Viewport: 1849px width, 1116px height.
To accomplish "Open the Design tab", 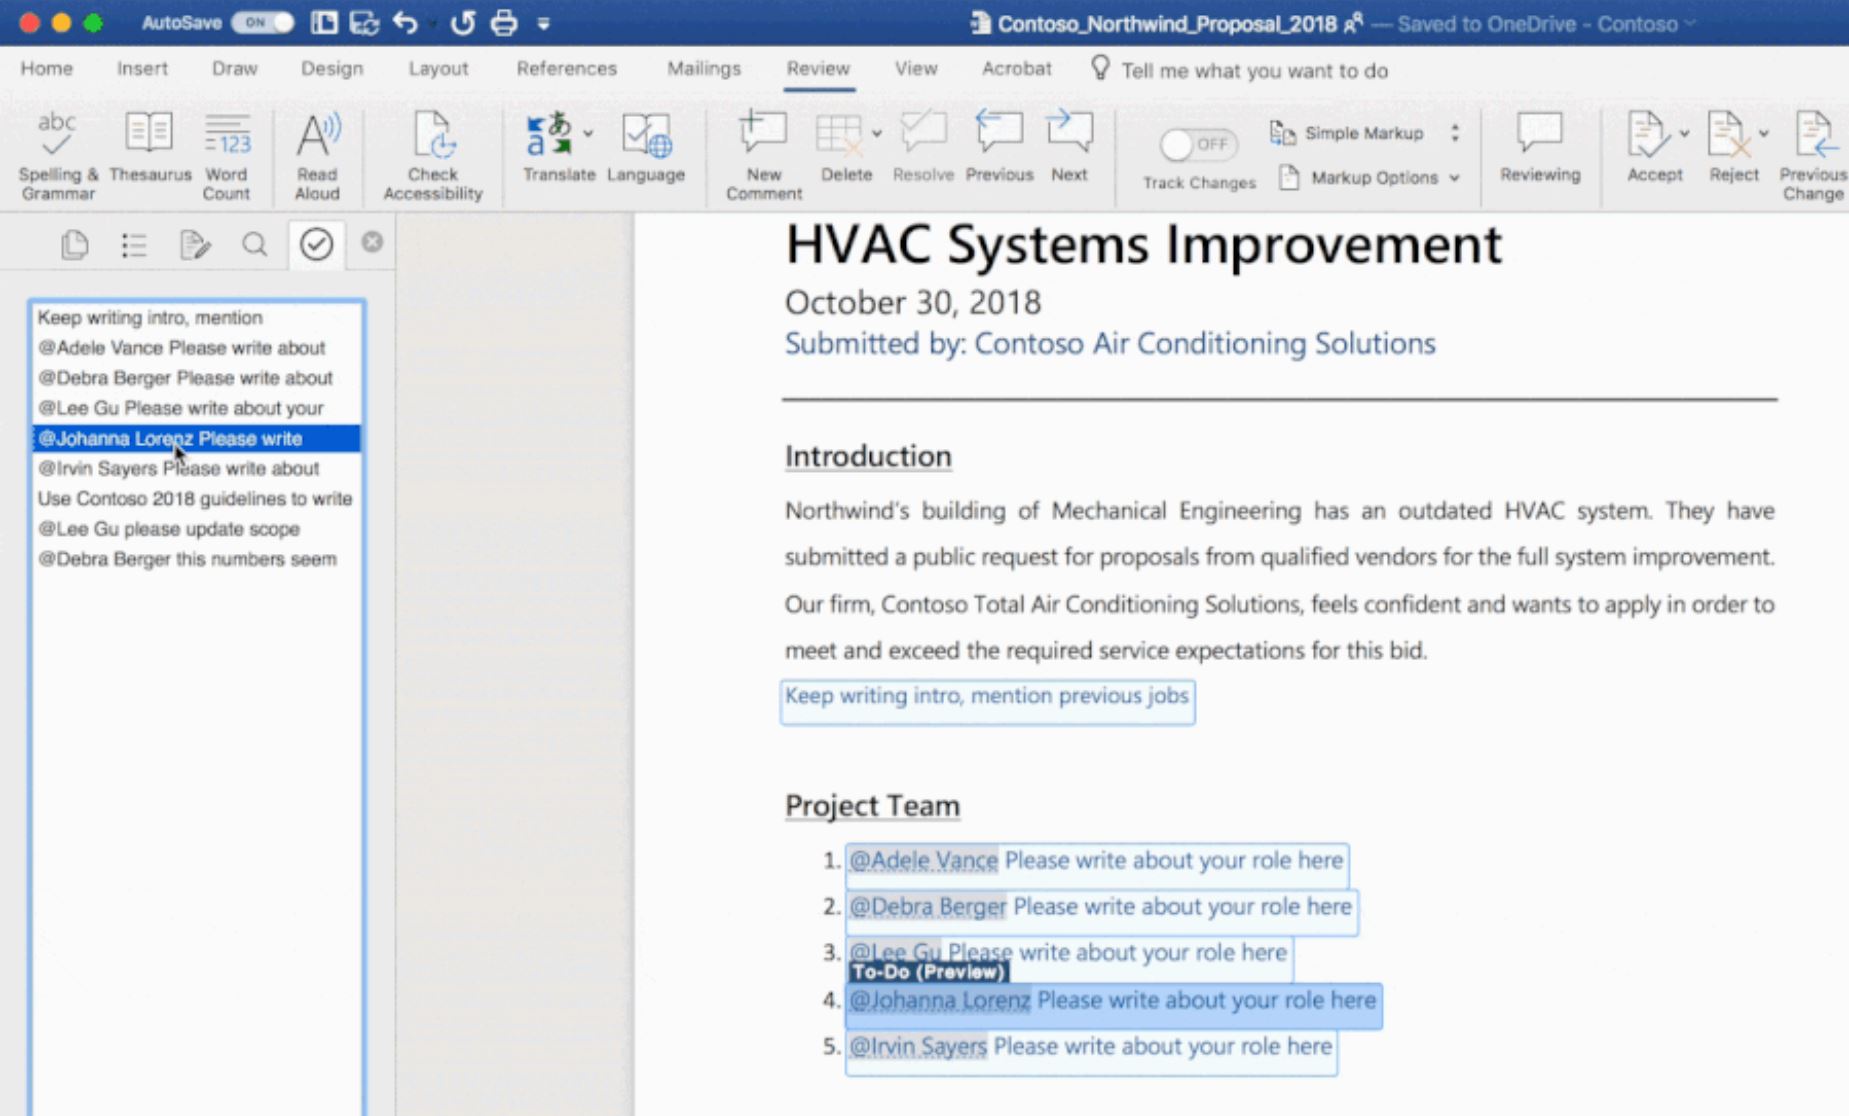I will click(332, 69).
